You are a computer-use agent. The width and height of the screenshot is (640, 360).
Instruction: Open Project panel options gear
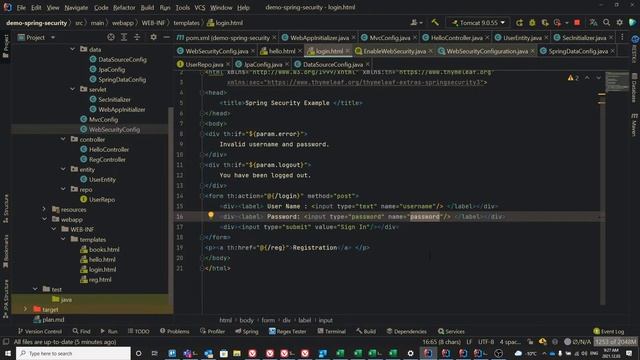pyautogui.click(x=153, y=37)
